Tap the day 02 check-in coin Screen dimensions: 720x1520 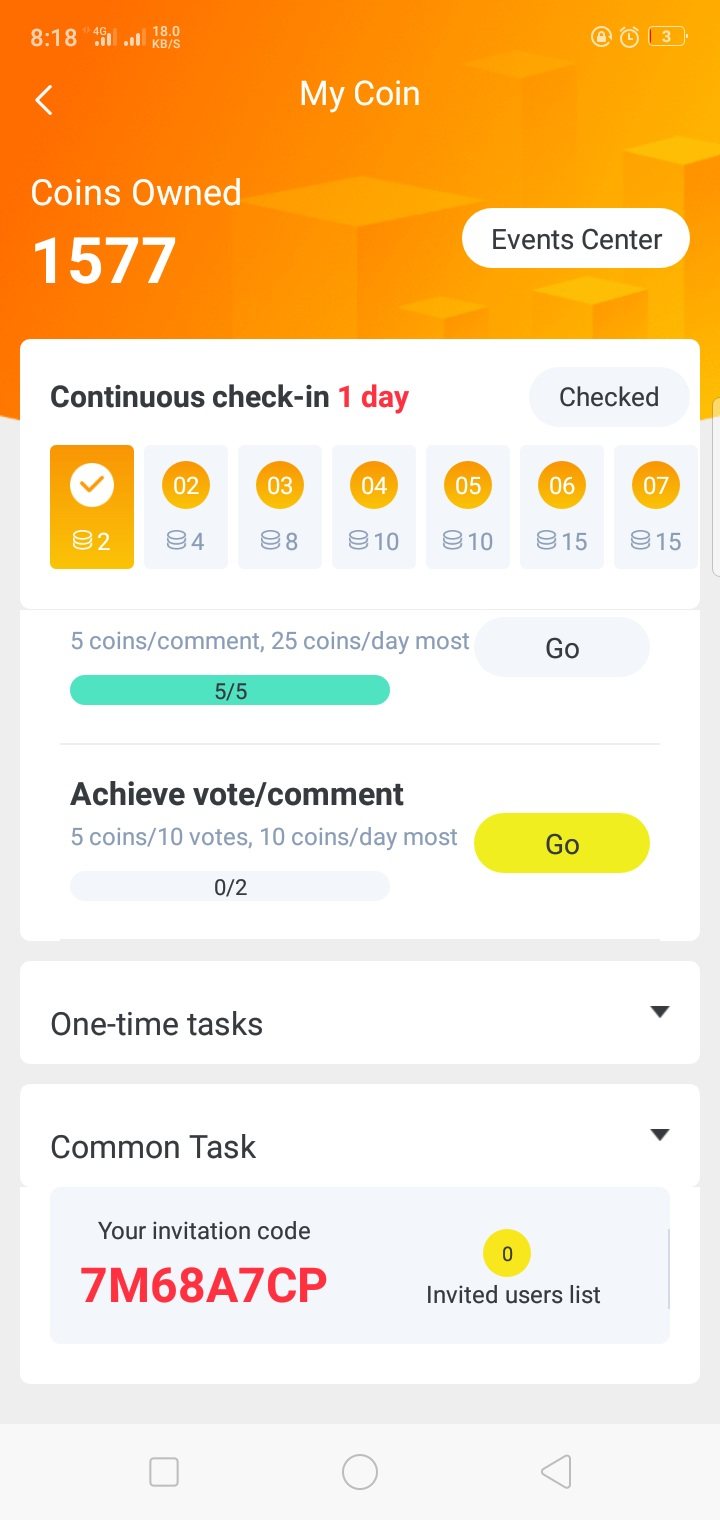[x=186, y=487]
